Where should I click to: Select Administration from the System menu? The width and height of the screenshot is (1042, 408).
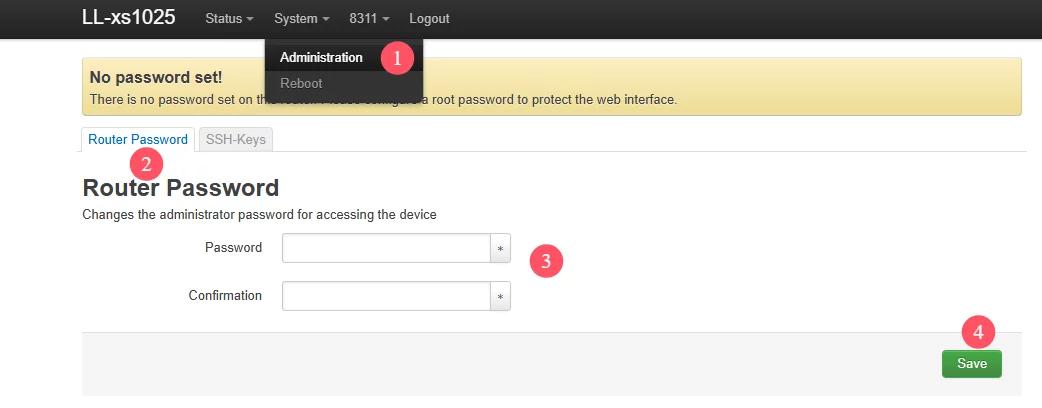tap(321, 58)
